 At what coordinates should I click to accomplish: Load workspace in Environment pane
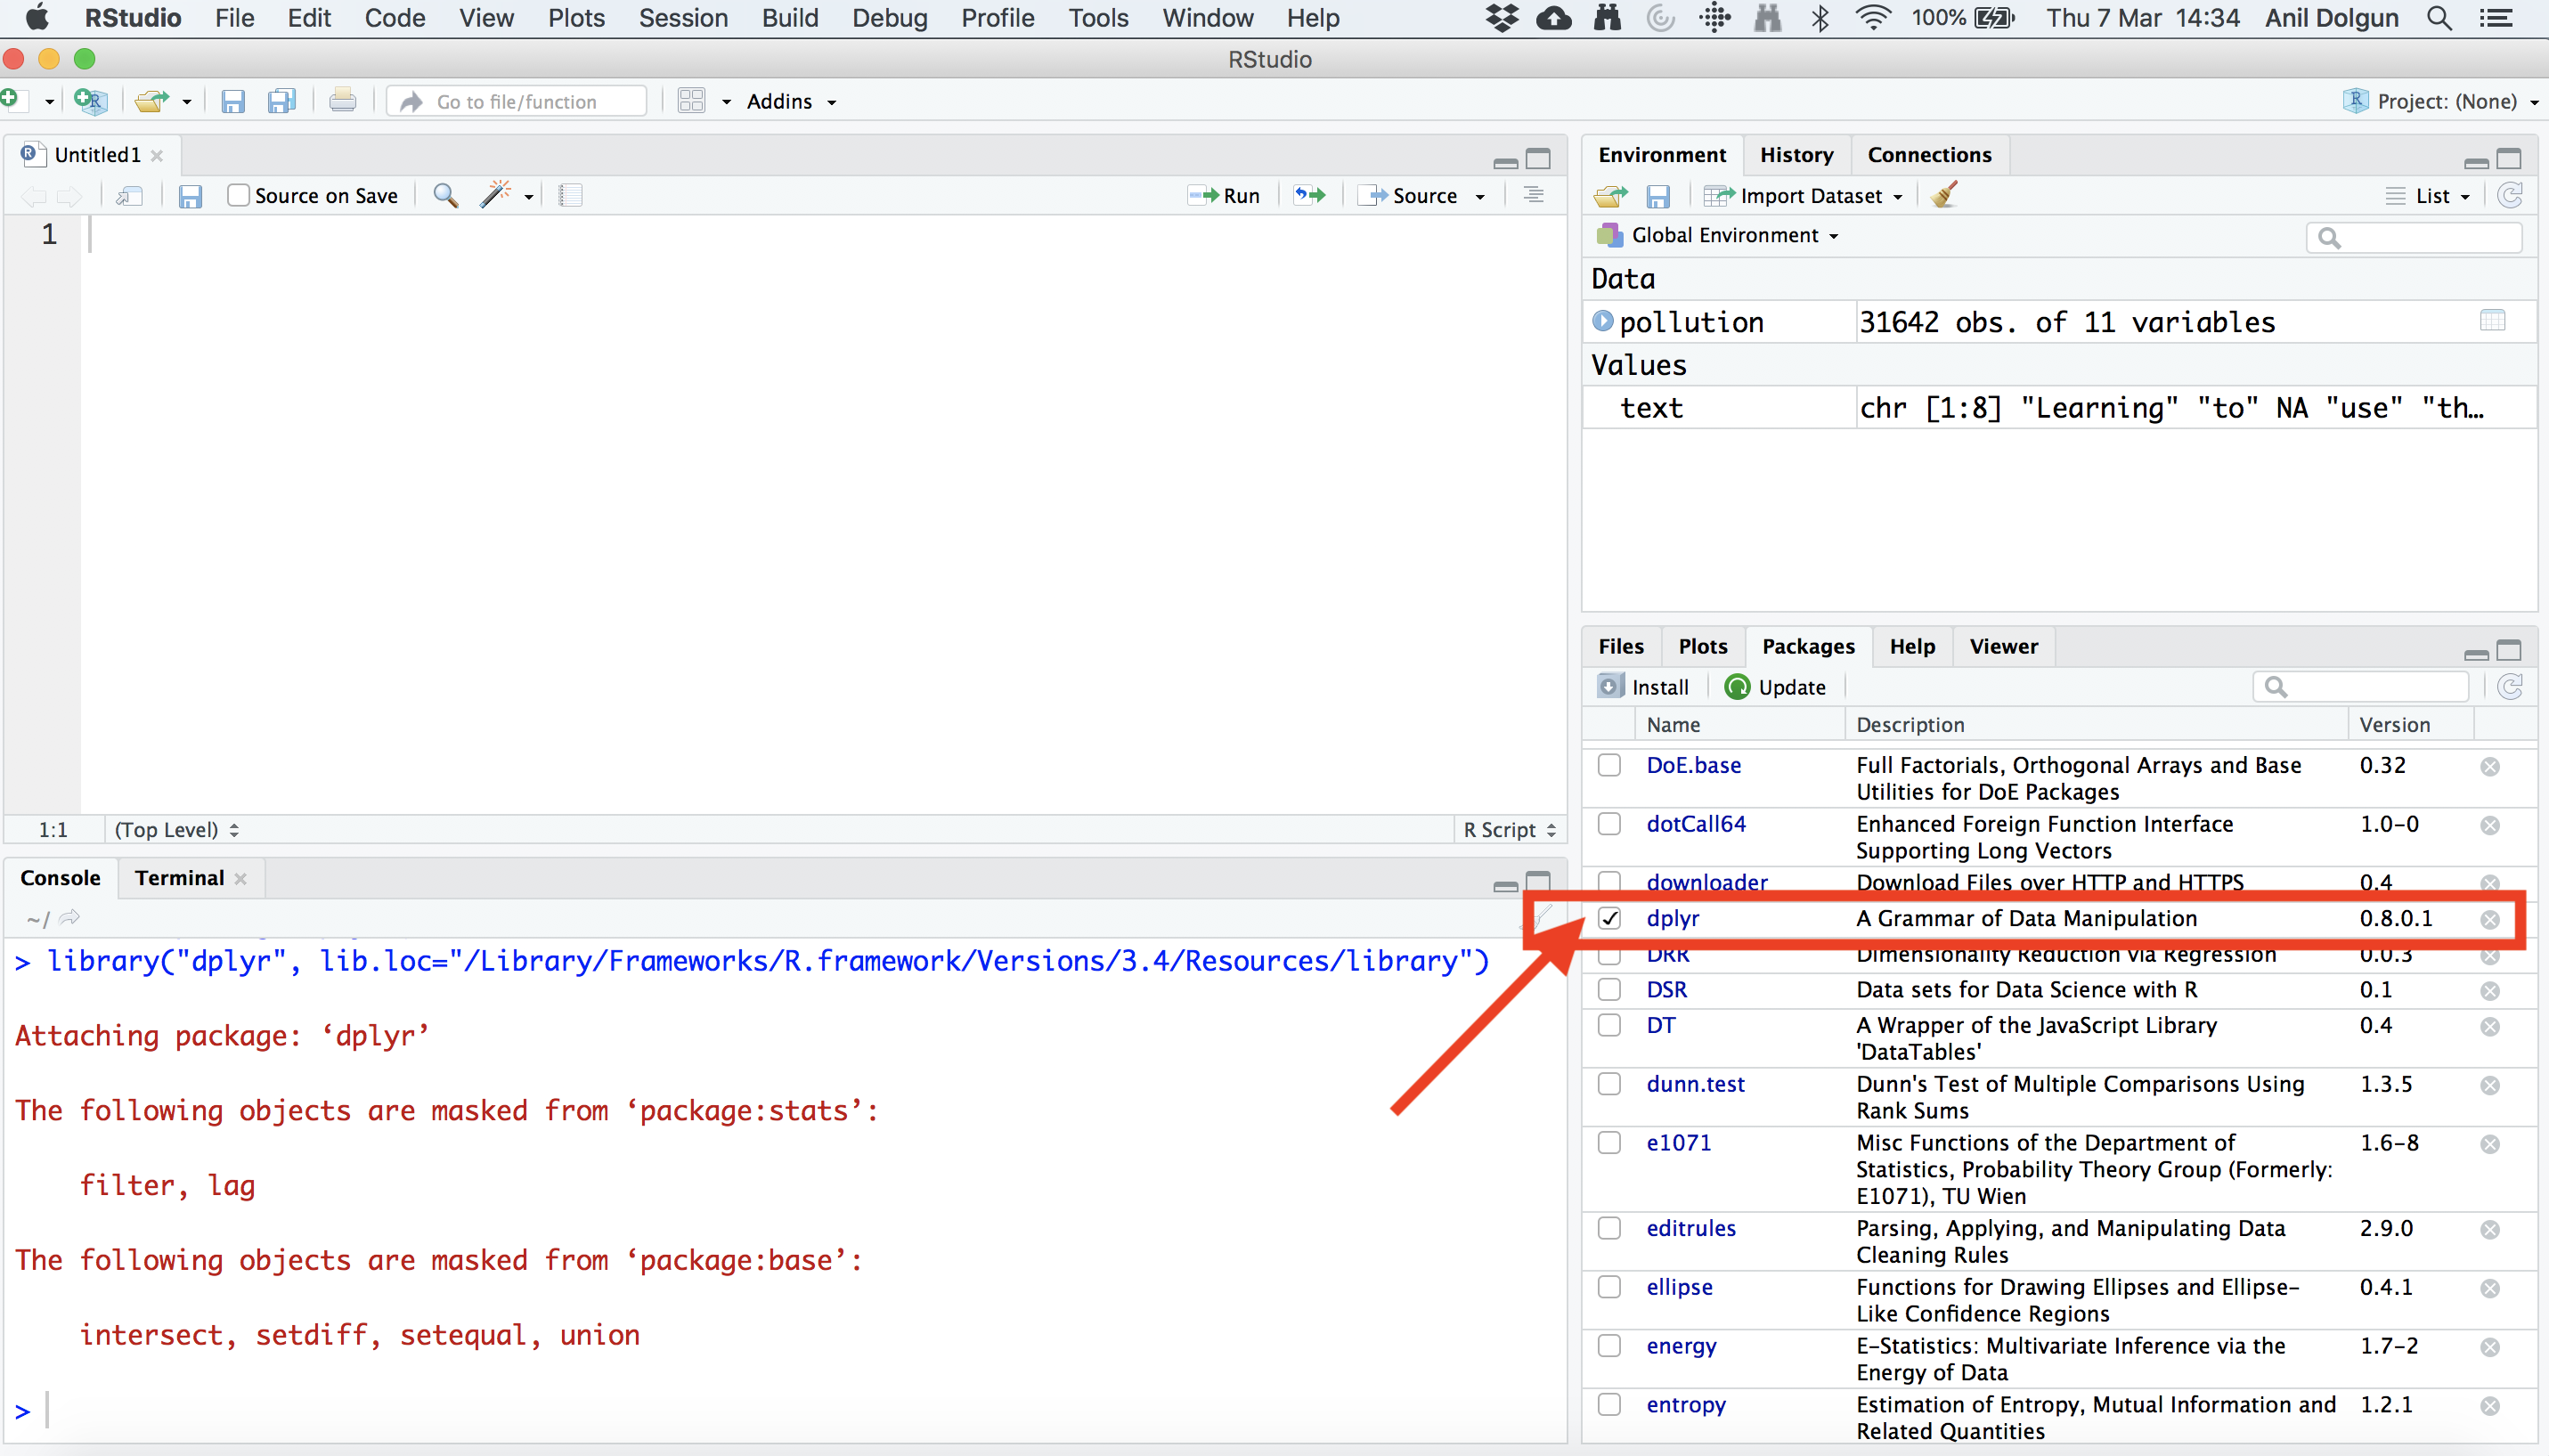coord(1611,196)
